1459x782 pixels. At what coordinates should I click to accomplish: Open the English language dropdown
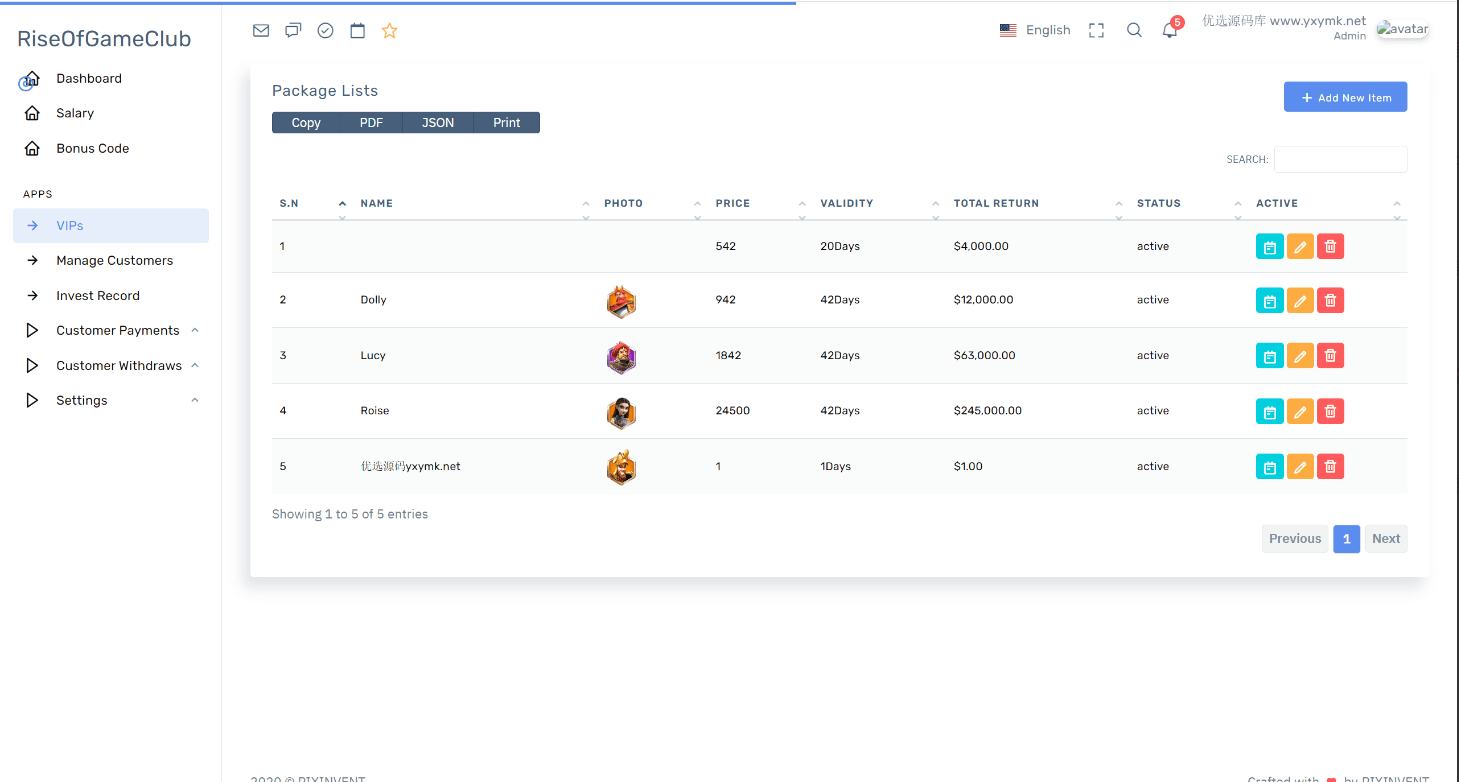pyautogui.click(x=1036, y=31)
